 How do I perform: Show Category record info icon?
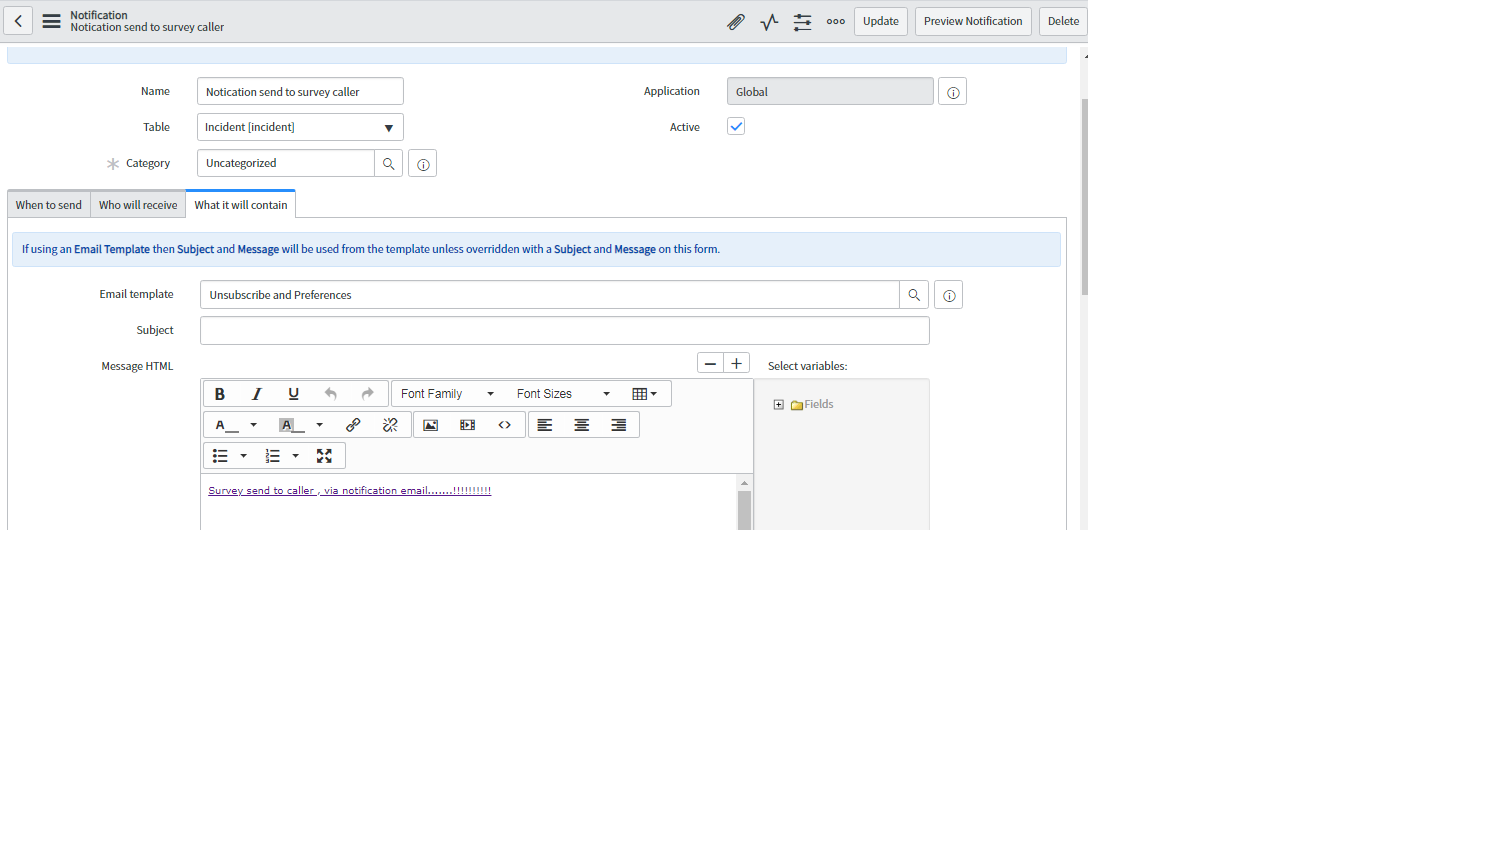click(423, 164)
